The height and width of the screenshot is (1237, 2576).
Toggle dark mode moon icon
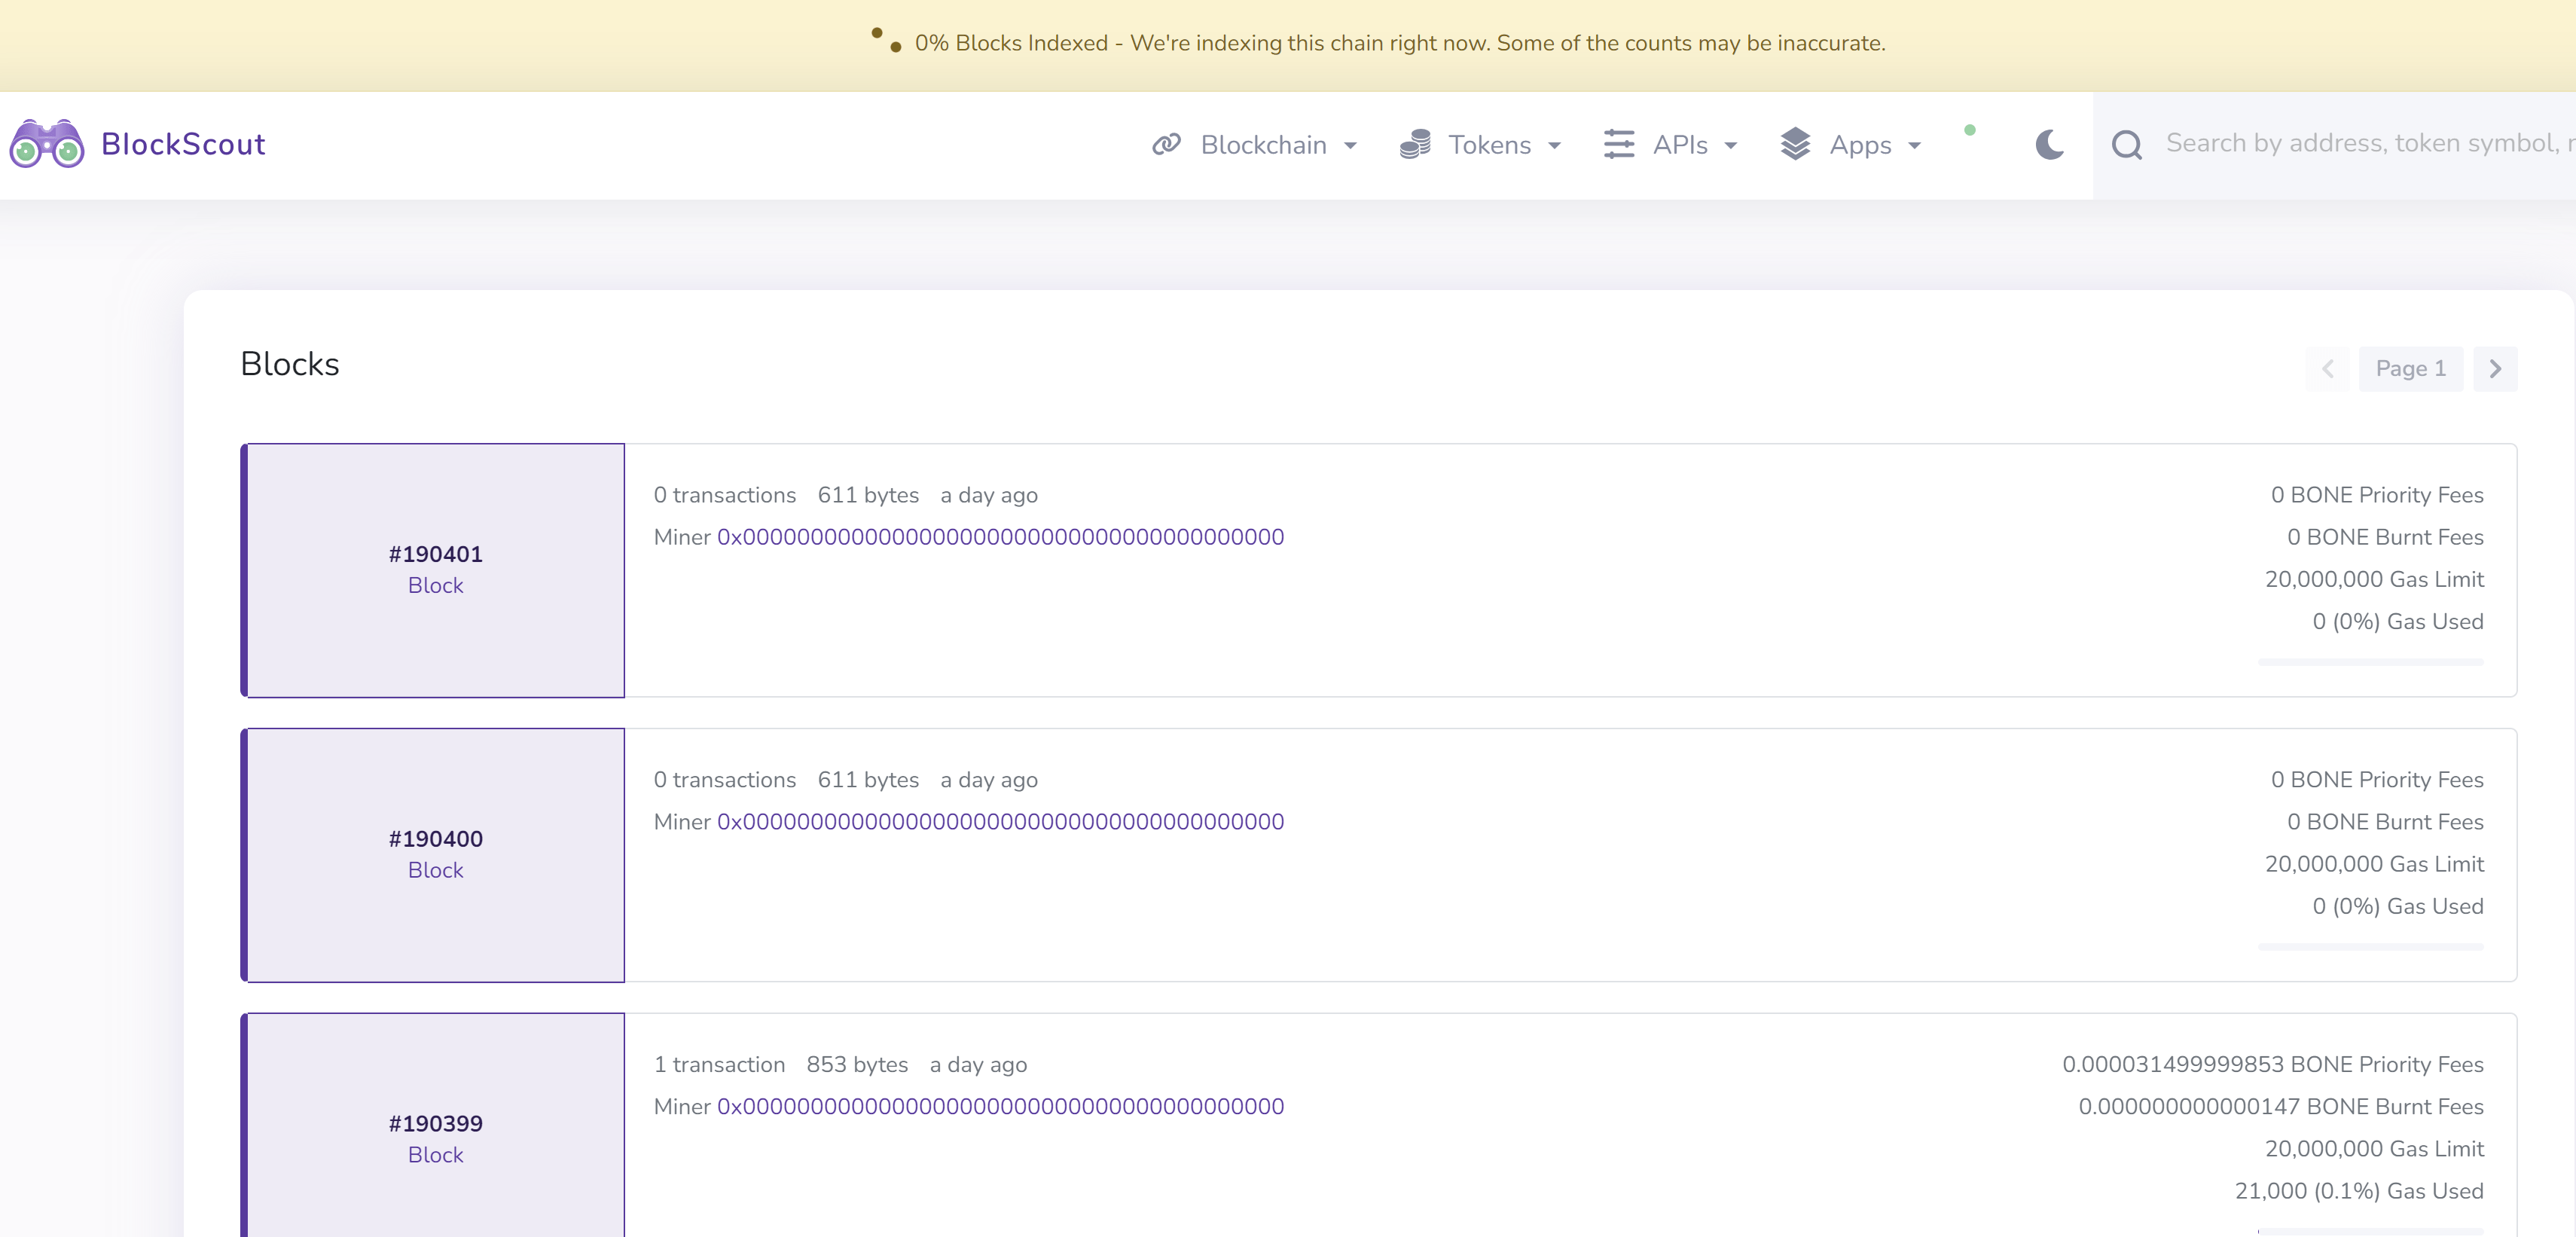click(x=2049, y=145)
